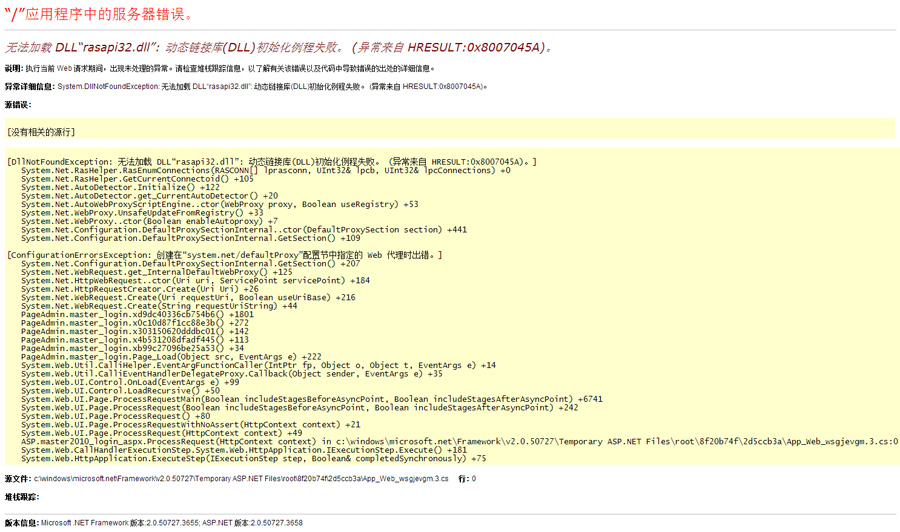
Task: Click the server error heading in red
Action: (x=99, y=16)
